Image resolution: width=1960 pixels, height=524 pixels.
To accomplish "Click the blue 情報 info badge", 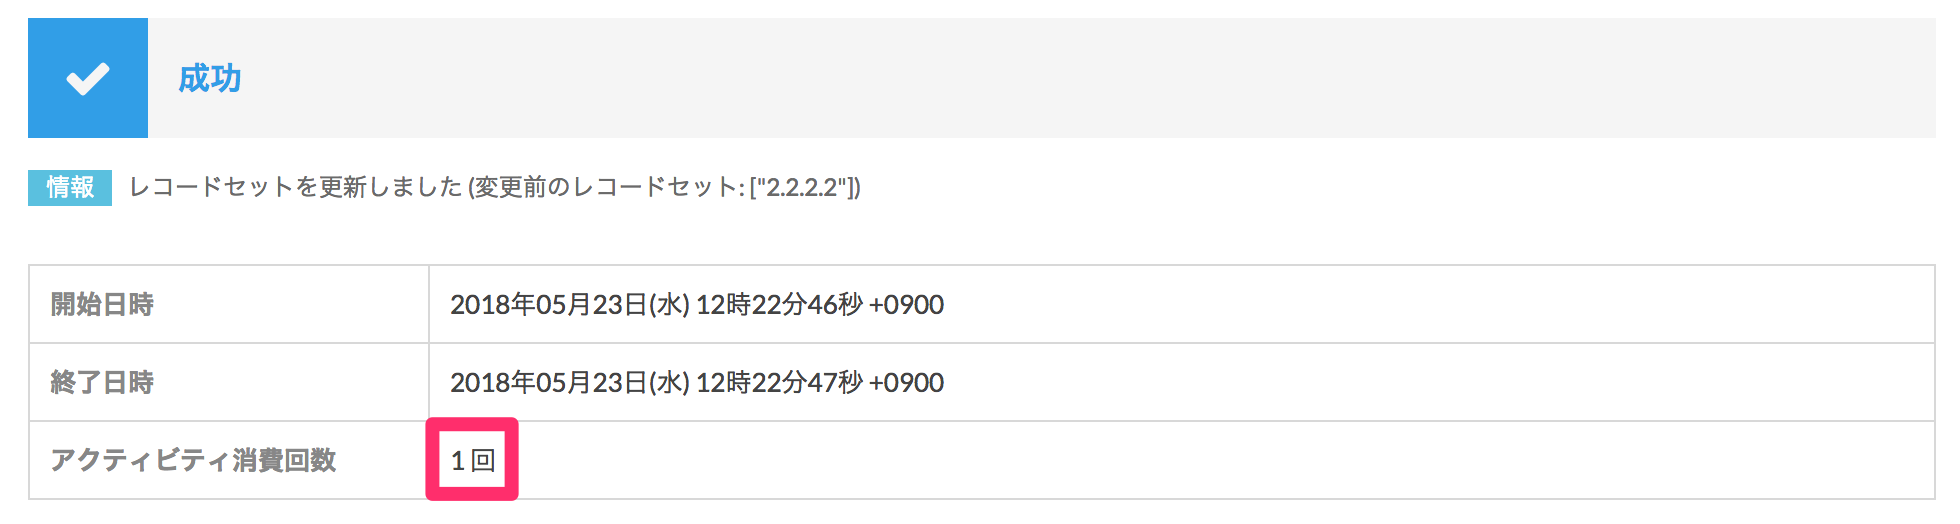I will 70,187.
